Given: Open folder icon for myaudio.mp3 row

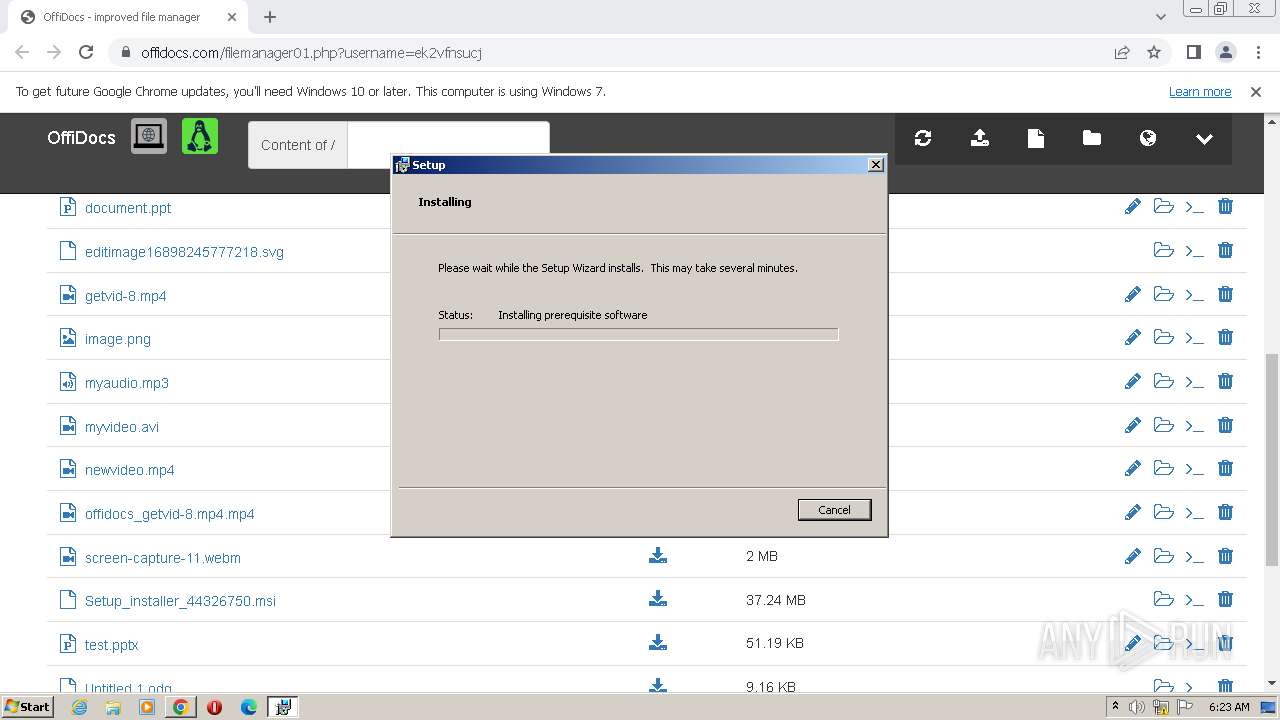Looking at the screenshot, I should coord(1163,381).
